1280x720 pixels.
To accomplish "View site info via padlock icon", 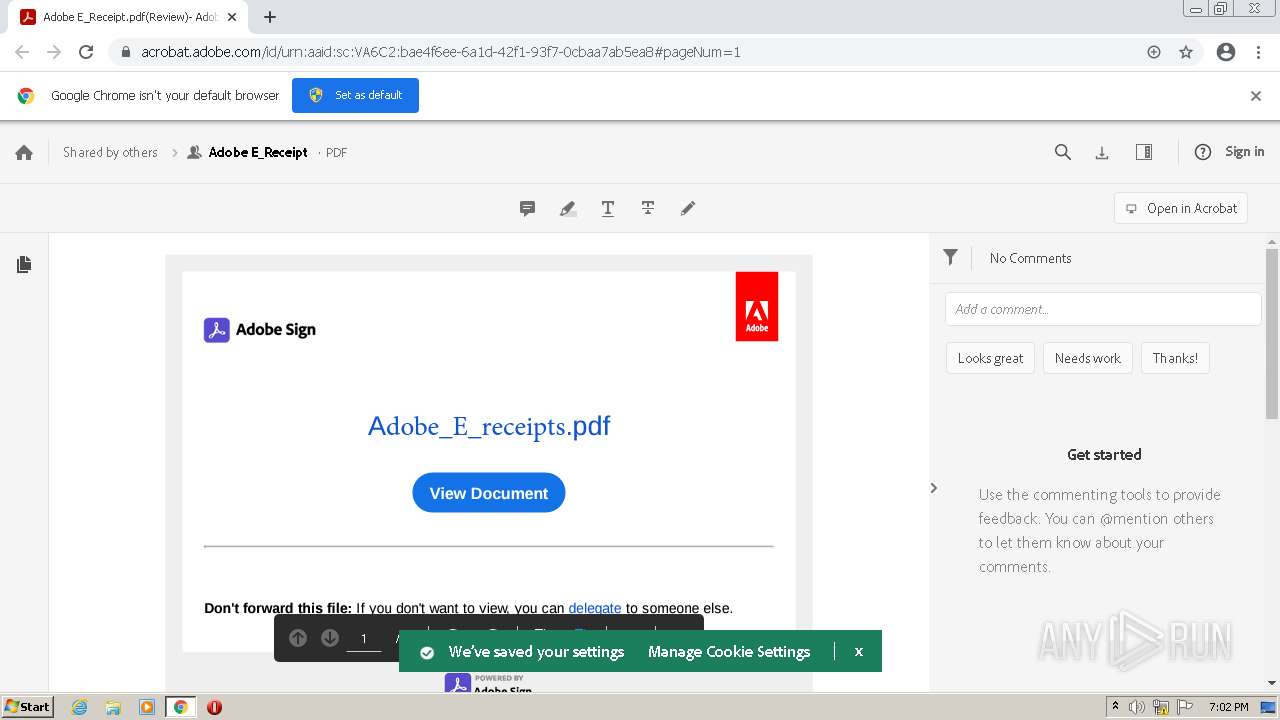I will point(126,52).
